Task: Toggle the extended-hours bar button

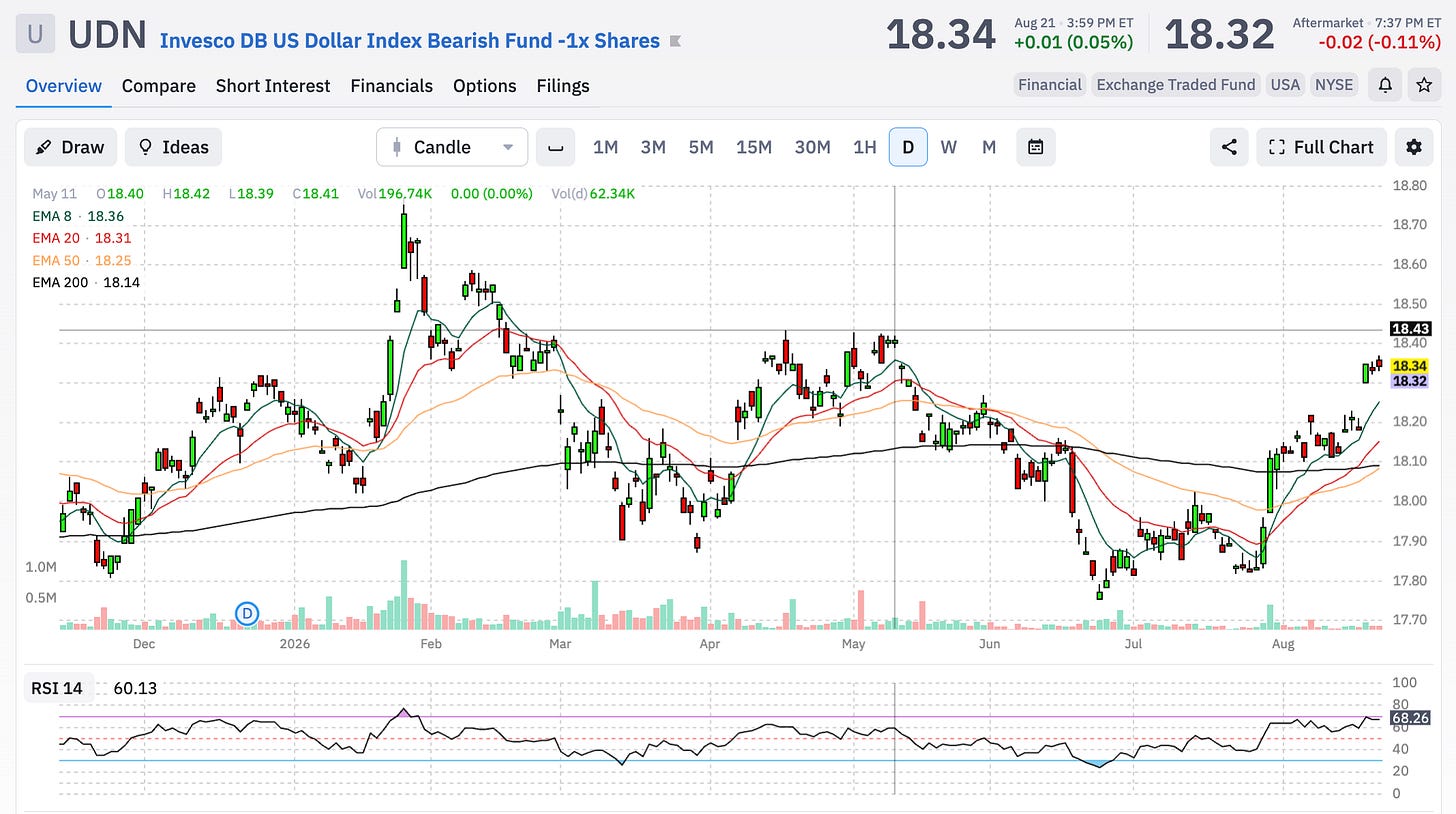Action: point(555,147)
